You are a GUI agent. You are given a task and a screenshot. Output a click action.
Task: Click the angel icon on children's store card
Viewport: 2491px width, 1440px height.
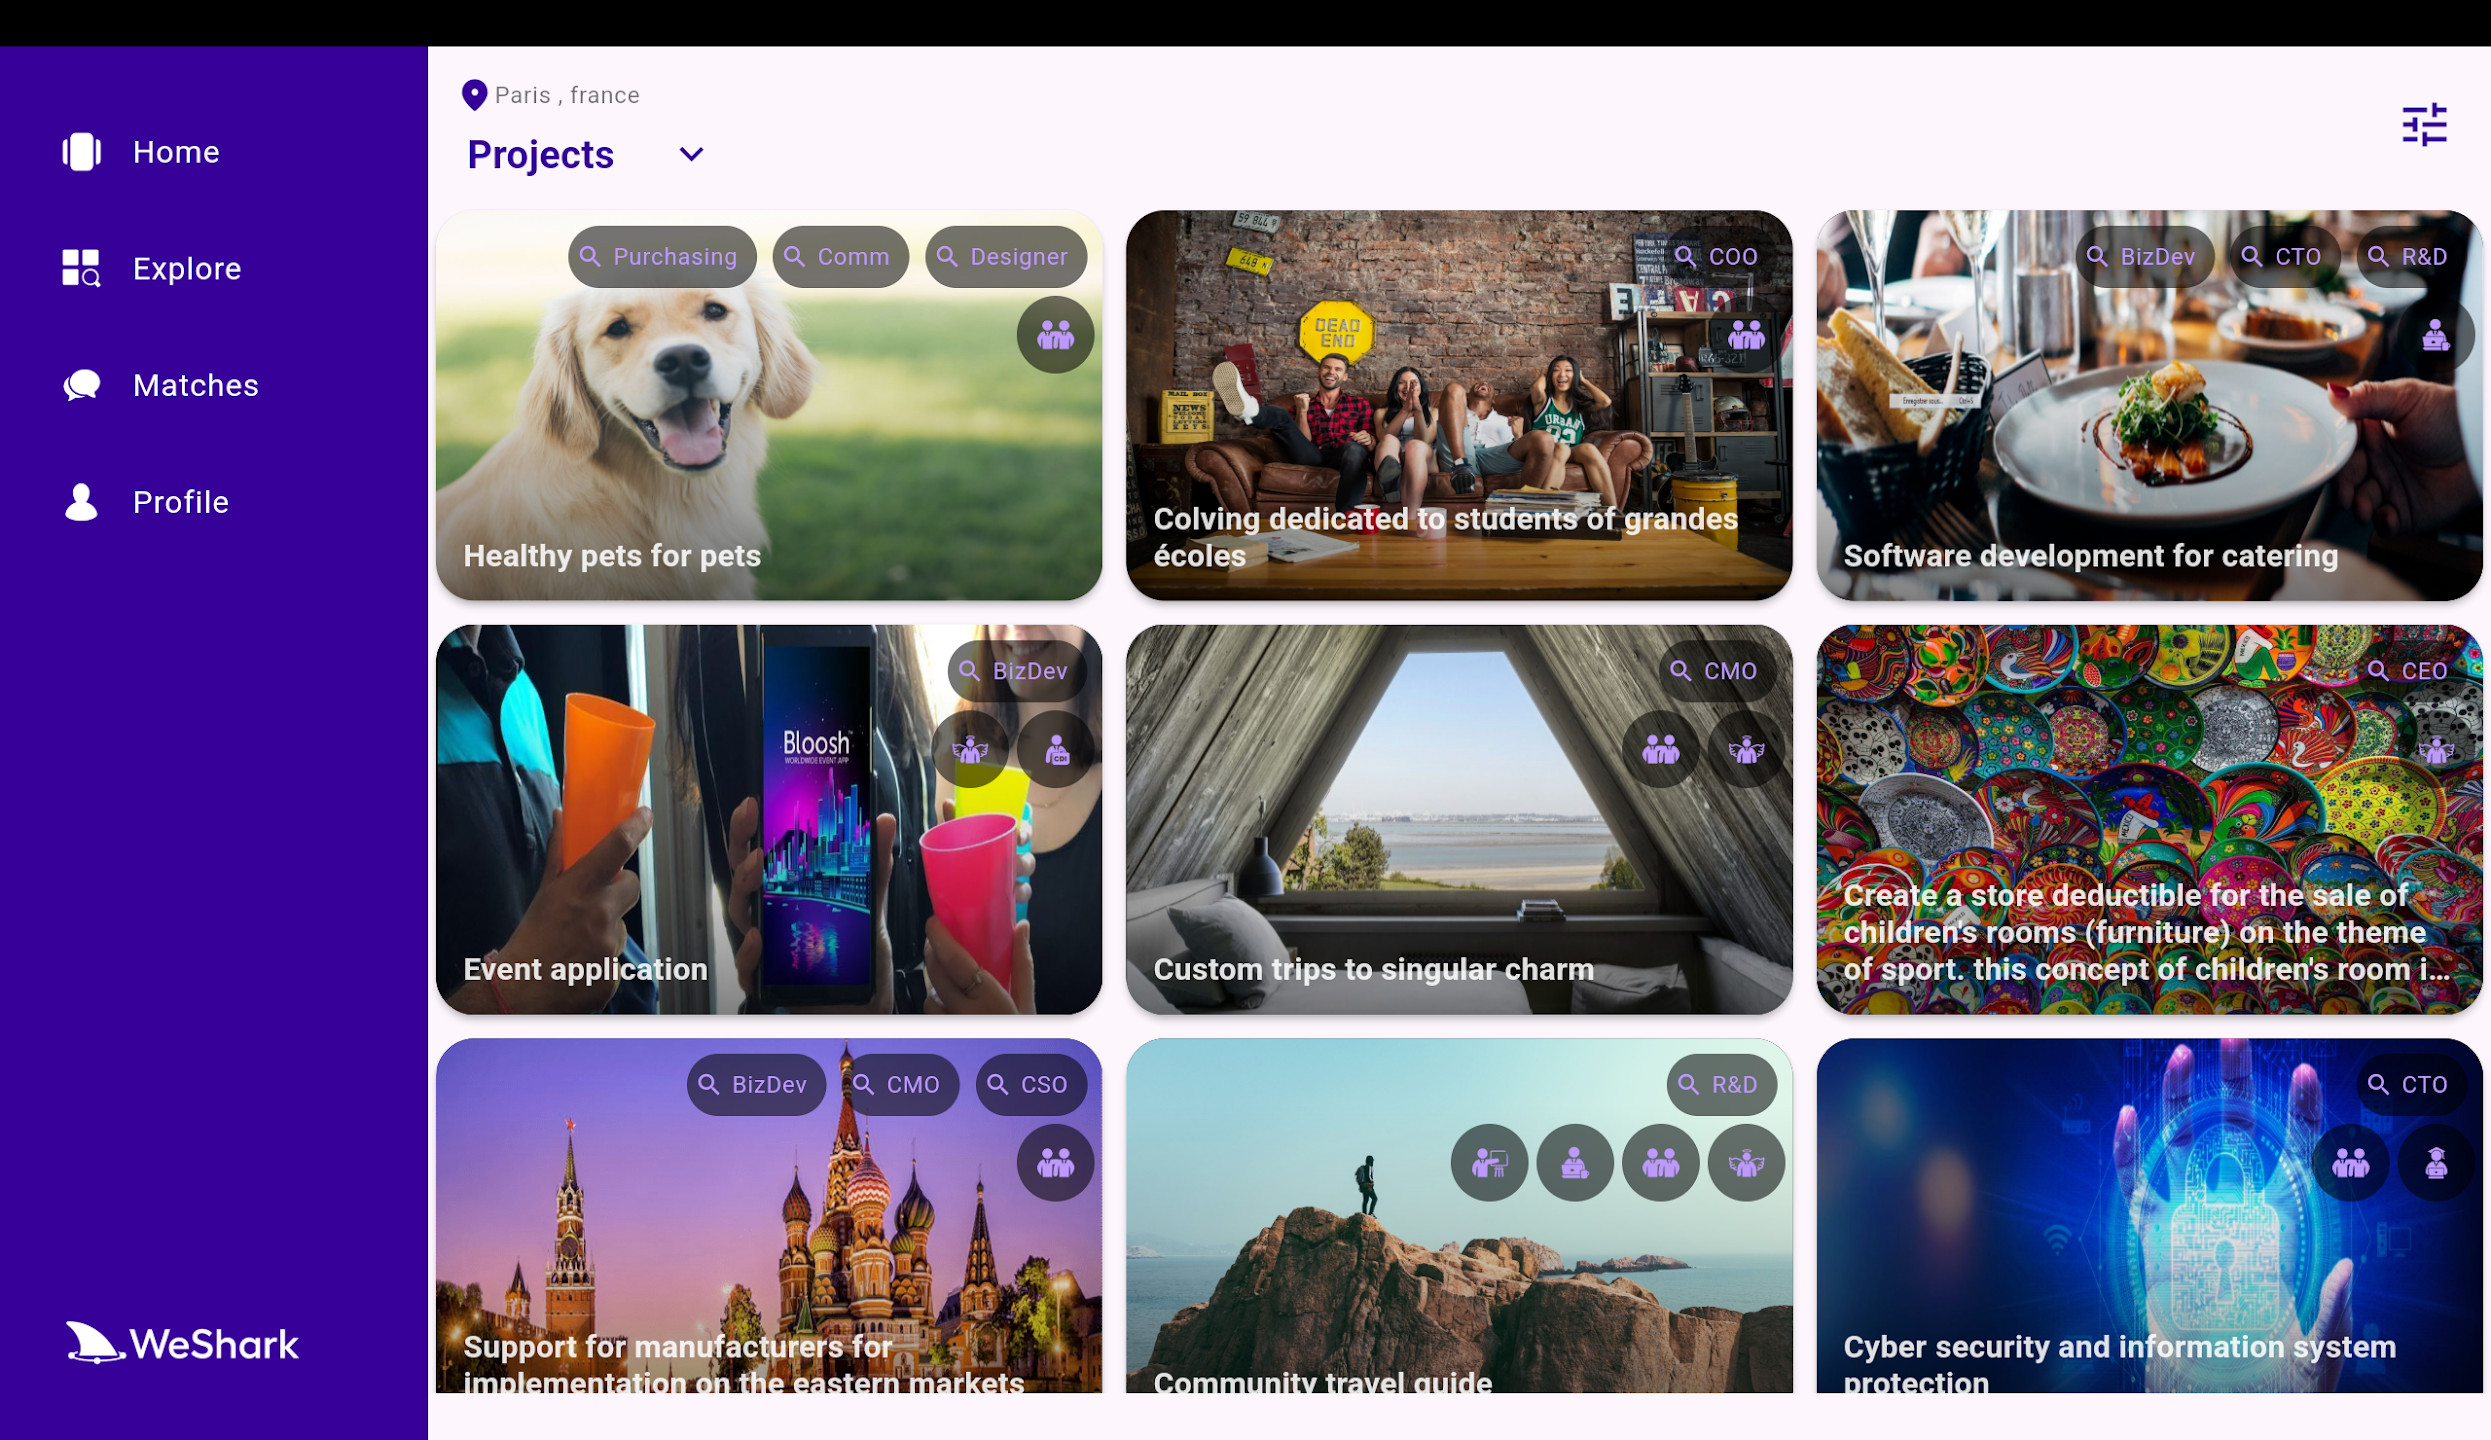(2436, 750)
